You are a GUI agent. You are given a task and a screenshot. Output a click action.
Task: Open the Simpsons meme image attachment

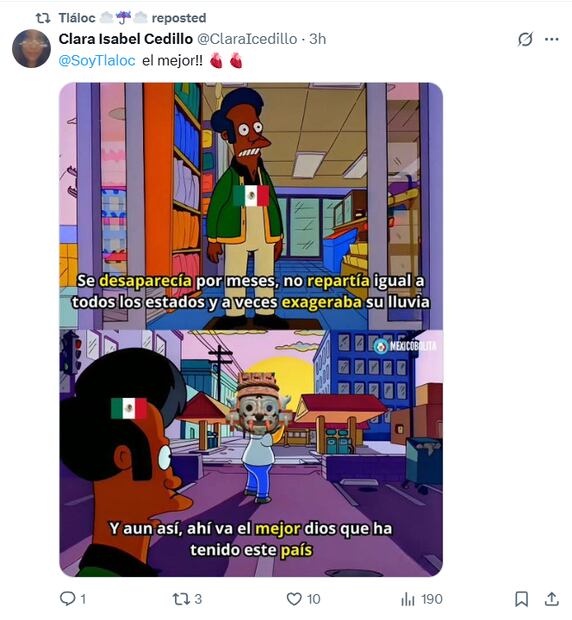(251, 329)
